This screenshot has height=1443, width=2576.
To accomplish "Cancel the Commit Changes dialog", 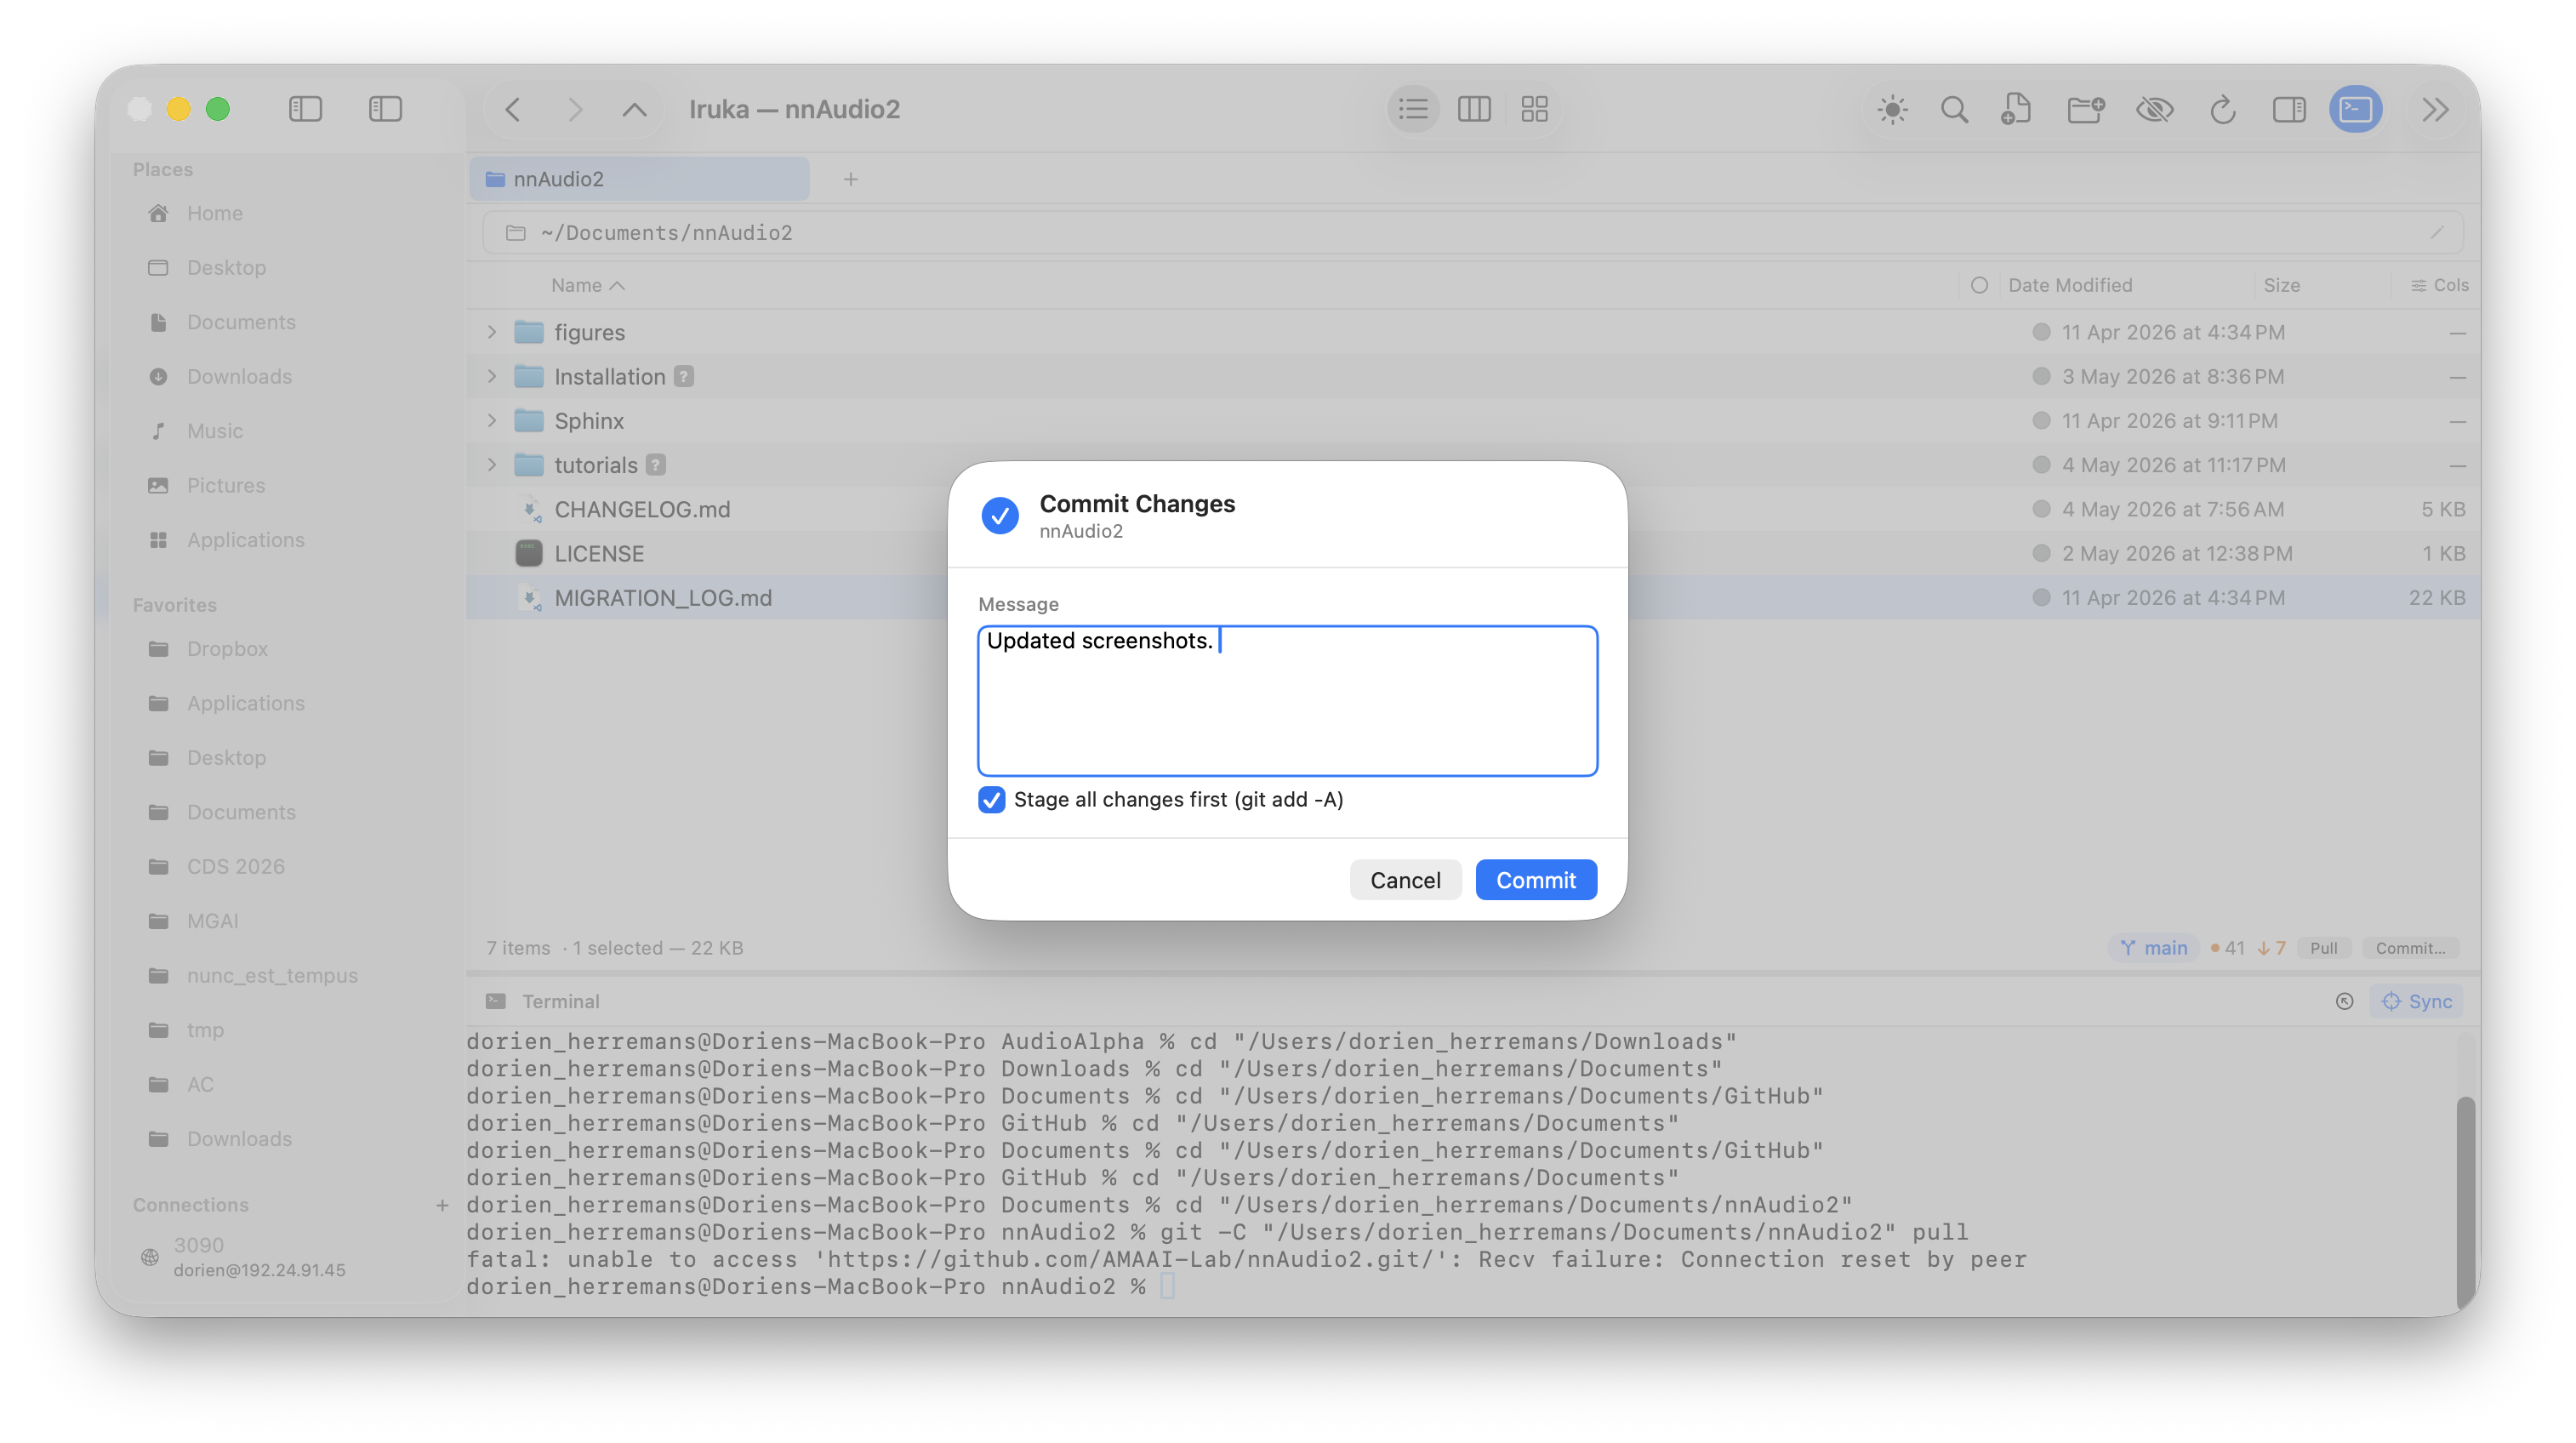I will (1405, 880).
